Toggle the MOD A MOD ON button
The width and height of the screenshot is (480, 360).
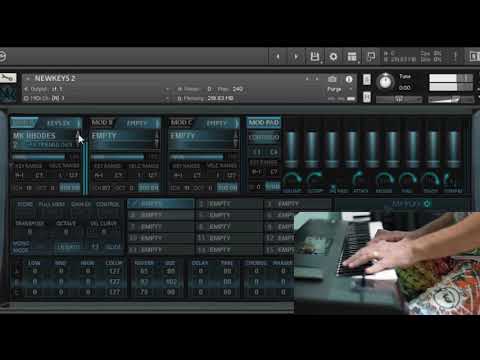pyautogui.click(x=70, y=188)
